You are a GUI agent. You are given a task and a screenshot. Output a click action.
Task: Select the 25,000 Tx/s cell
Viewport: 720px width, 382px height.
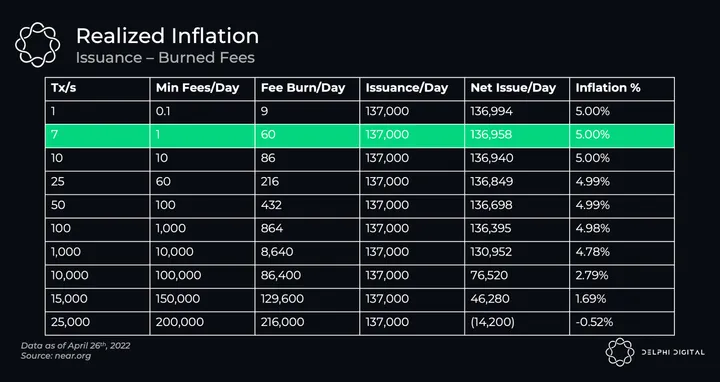click(x=97, y=322)
